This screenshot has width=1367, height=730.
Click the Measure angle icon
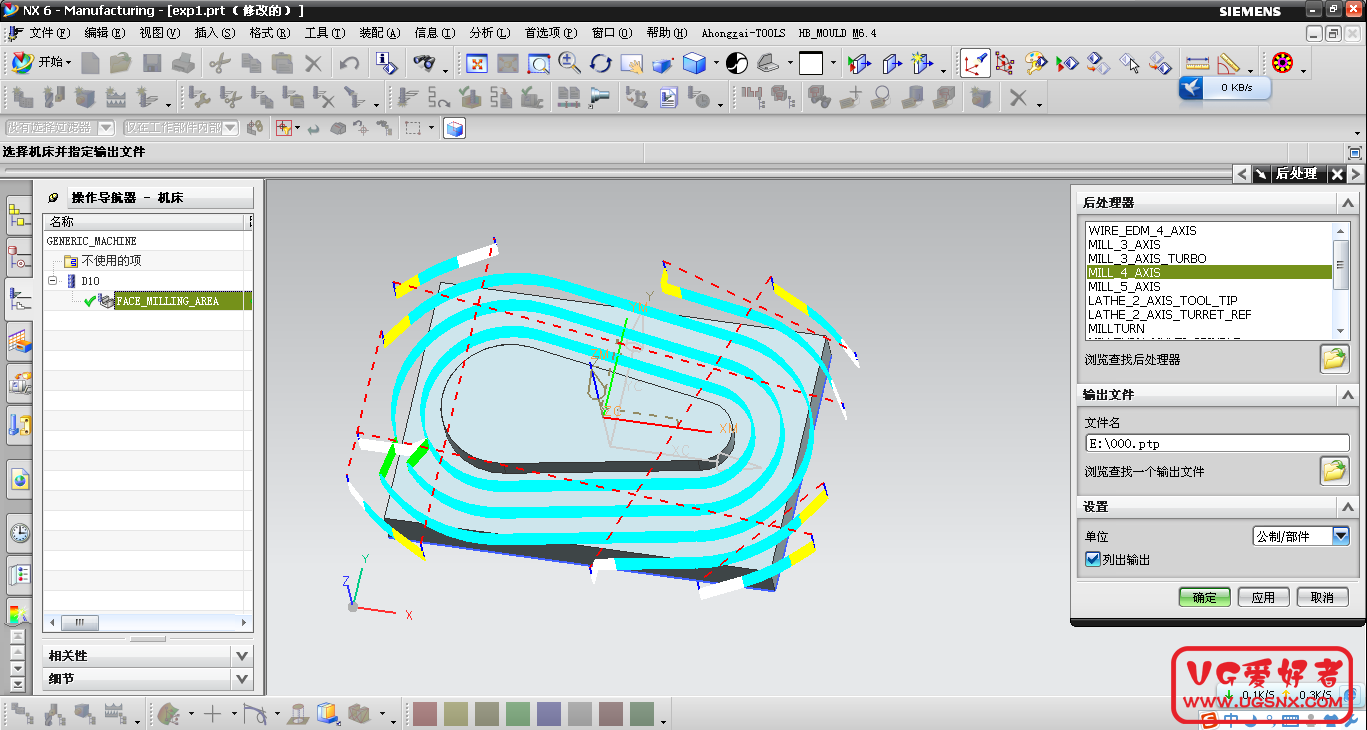tap(1228, 64)
